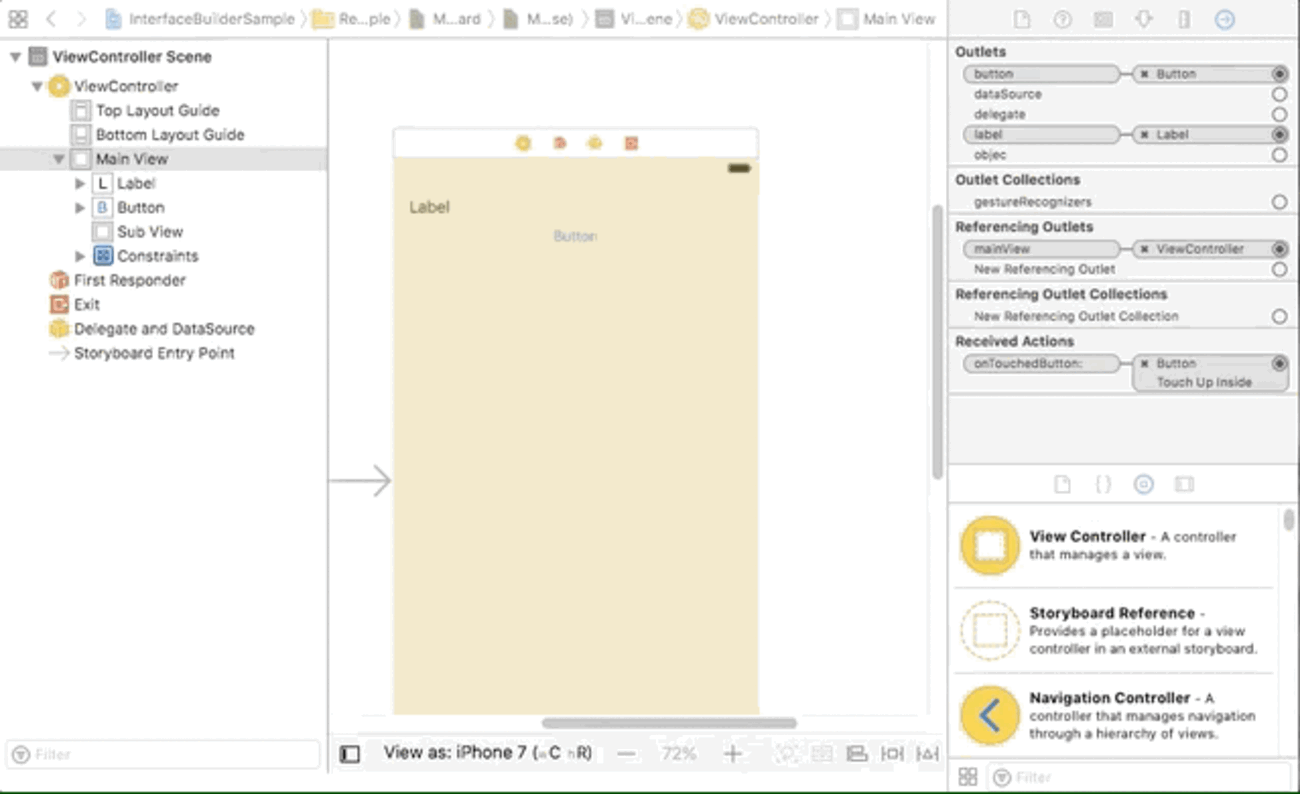
Task: Click View as: iPhone 7 button
Action: coord(487,753)
